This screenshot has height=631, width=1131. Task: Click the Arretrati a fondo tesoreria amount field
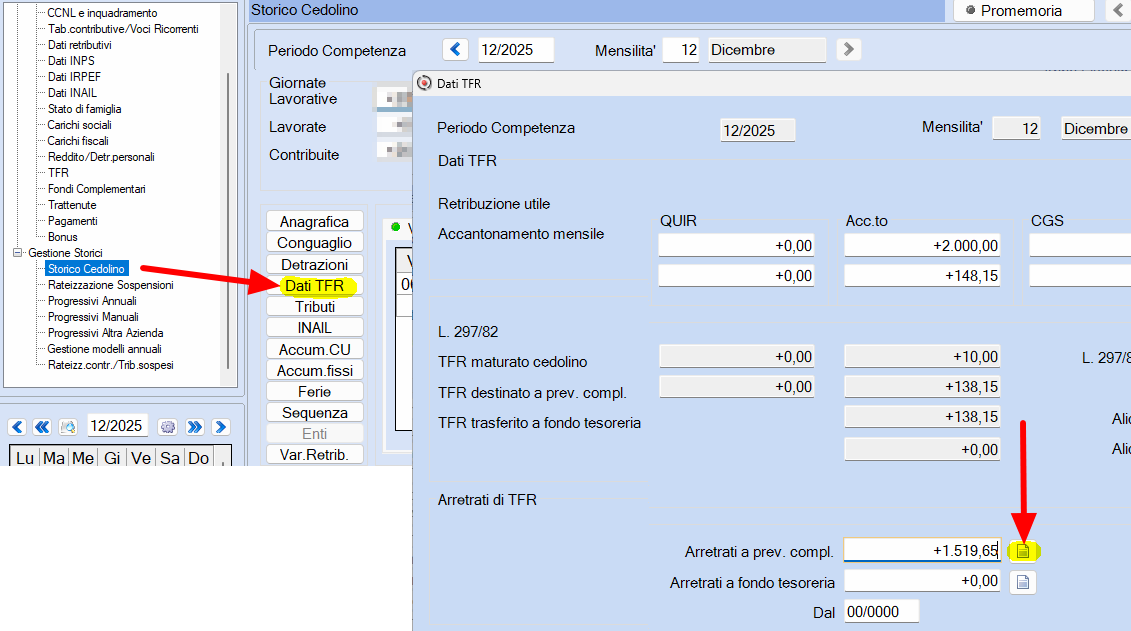[923, 581]
